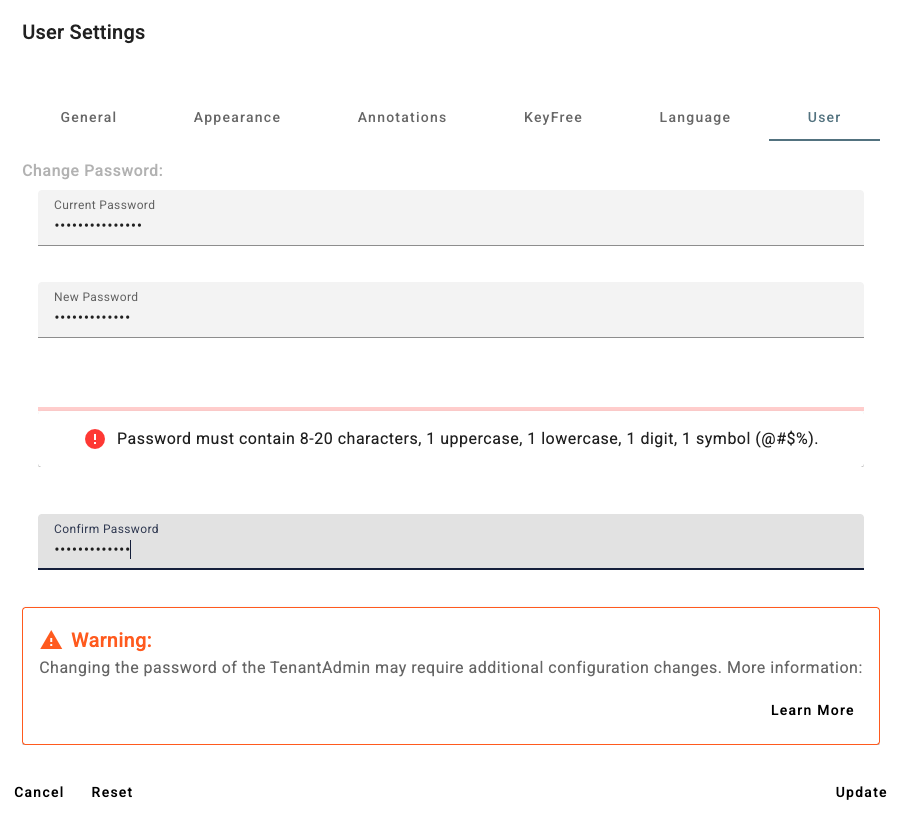The width and height of the screenshot is (902, 816).
Task: Click the Change Password section label
Action: (92, 171)
